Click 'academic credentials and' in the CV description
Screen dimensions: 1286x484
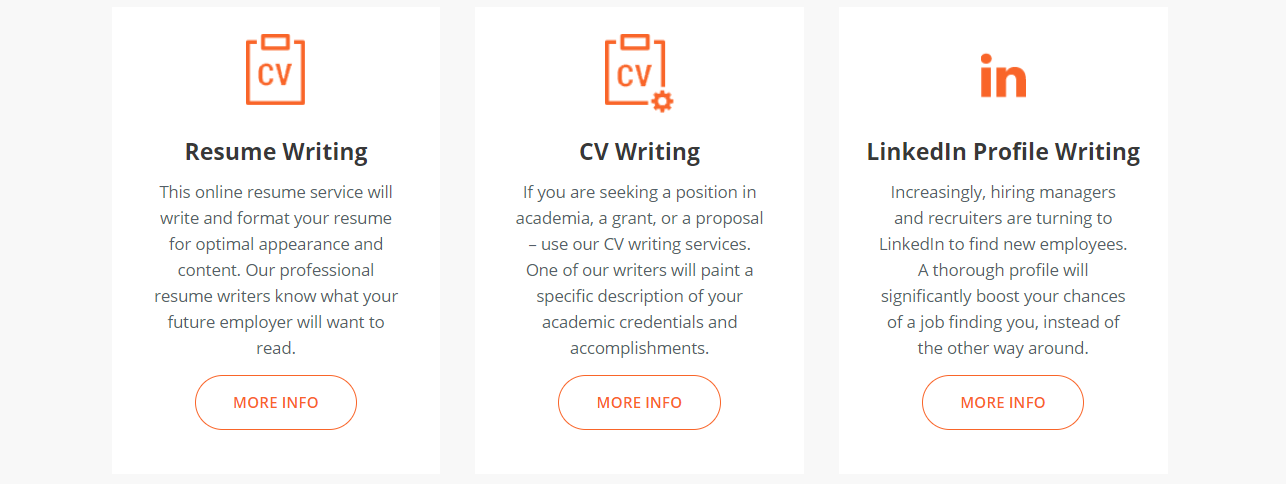point(639,322)
